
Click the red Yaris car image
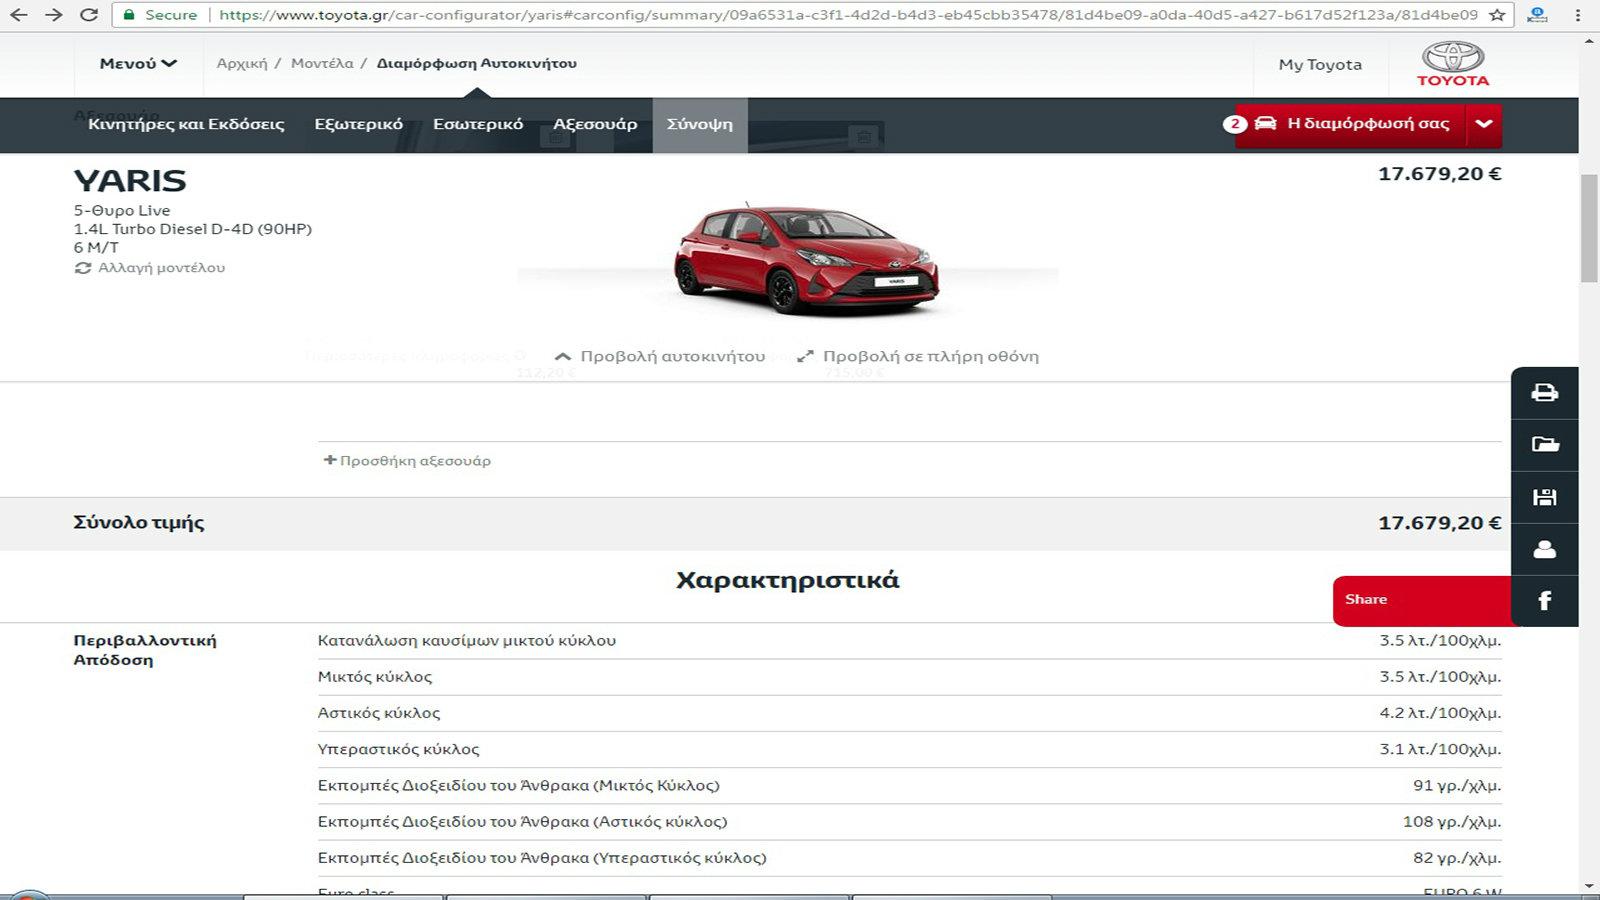pyautogui.click(x=806, y=259)
